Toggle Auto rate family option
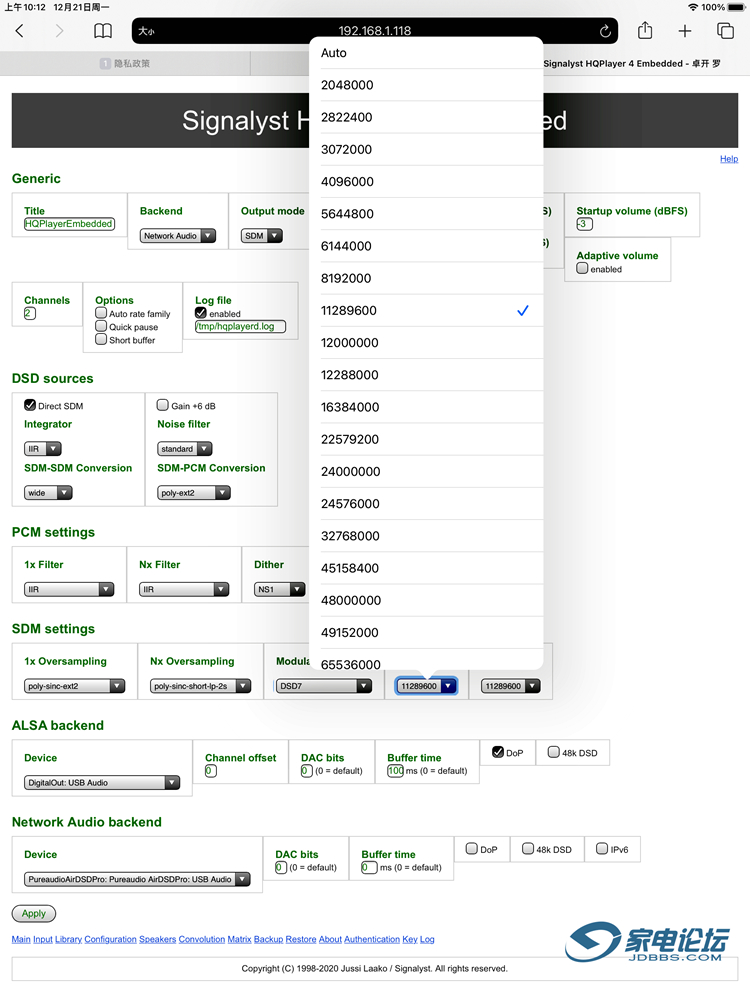Image resolution: width=750 pixels, height=1000 pixels. (x=101, y=313)
